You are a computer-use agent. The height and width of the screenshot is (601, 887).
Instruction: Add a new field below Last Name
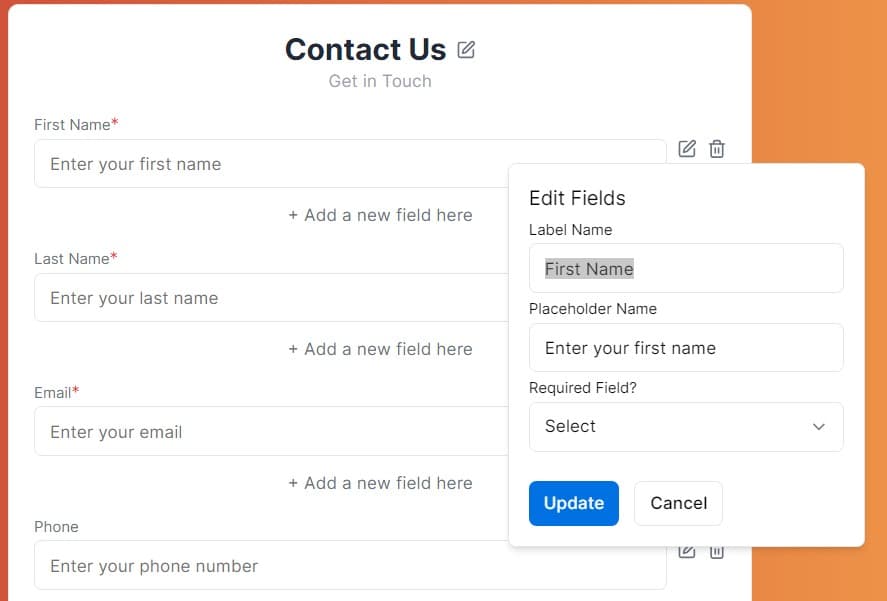pyautogui.click(x=380, y=349)
